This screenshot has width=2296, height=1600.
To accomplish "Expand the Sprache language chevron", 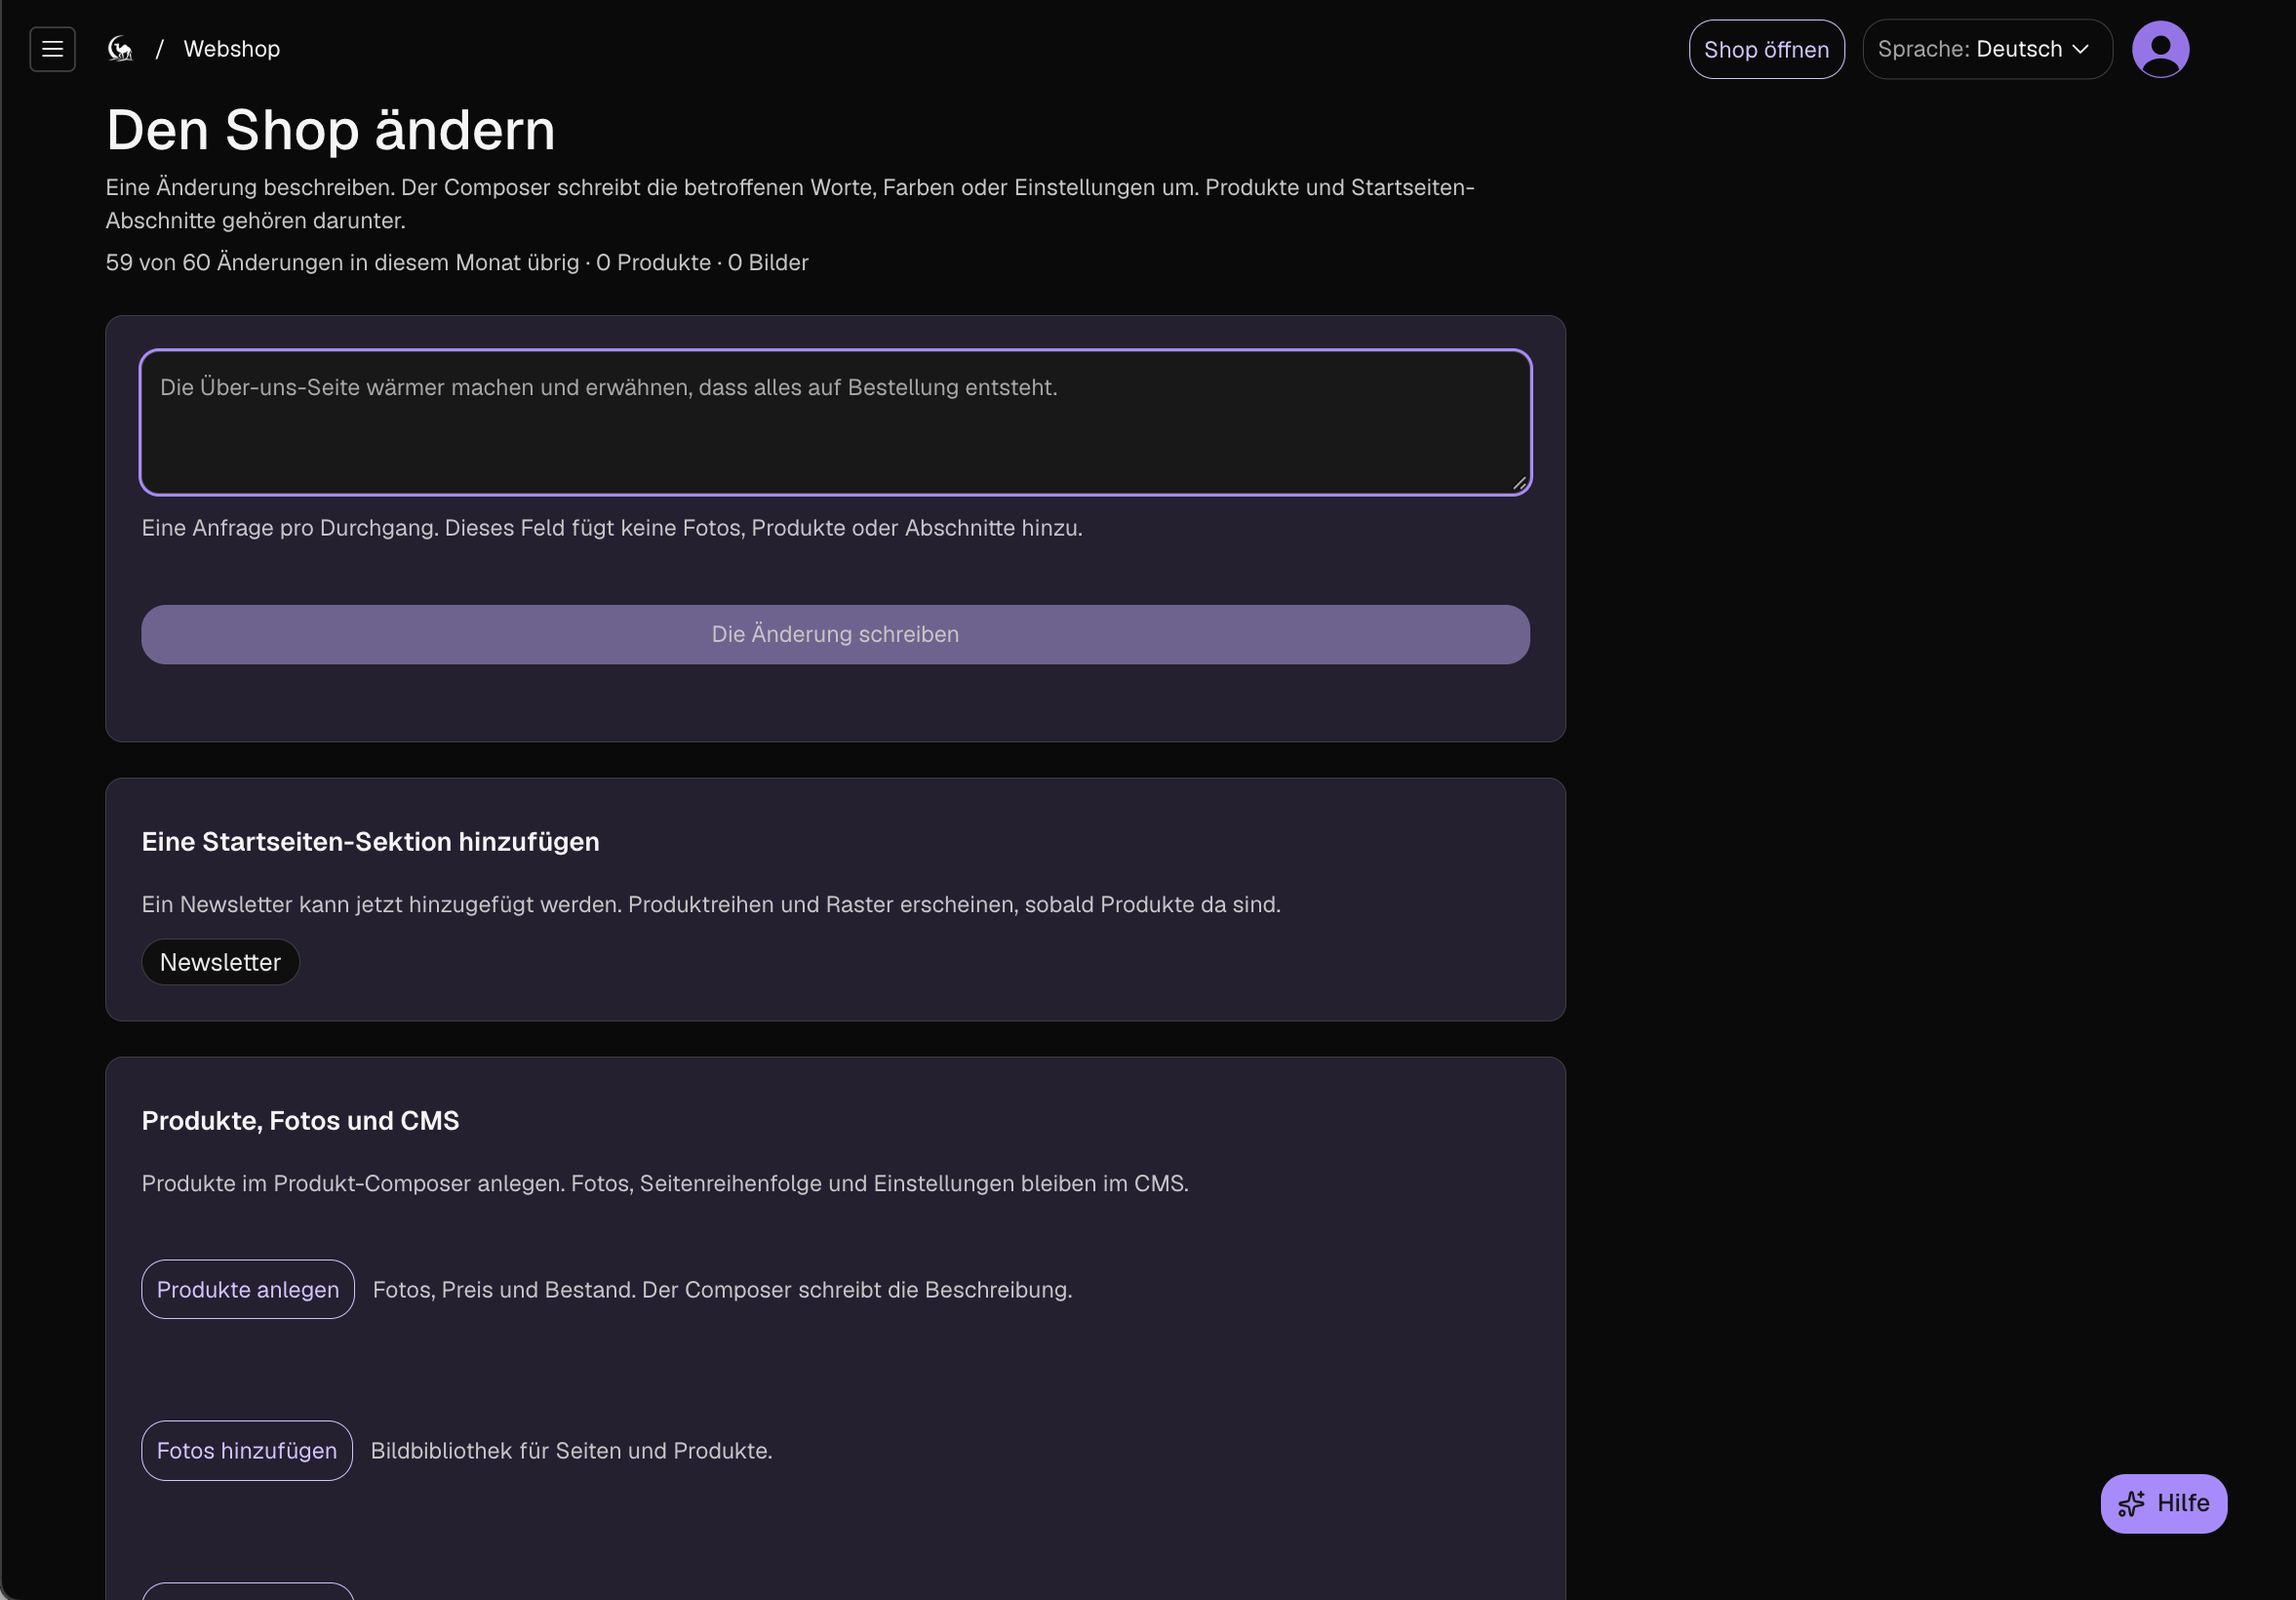I will (2081, 49).
